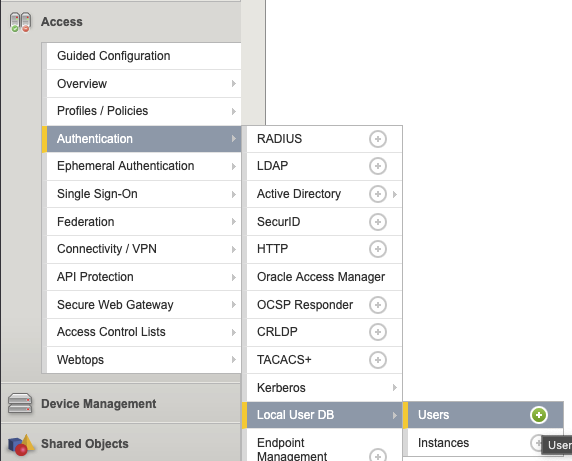Click the plus icon next to SecurID
Viewport: 572px width, 461px height.
tap(378, 222)
